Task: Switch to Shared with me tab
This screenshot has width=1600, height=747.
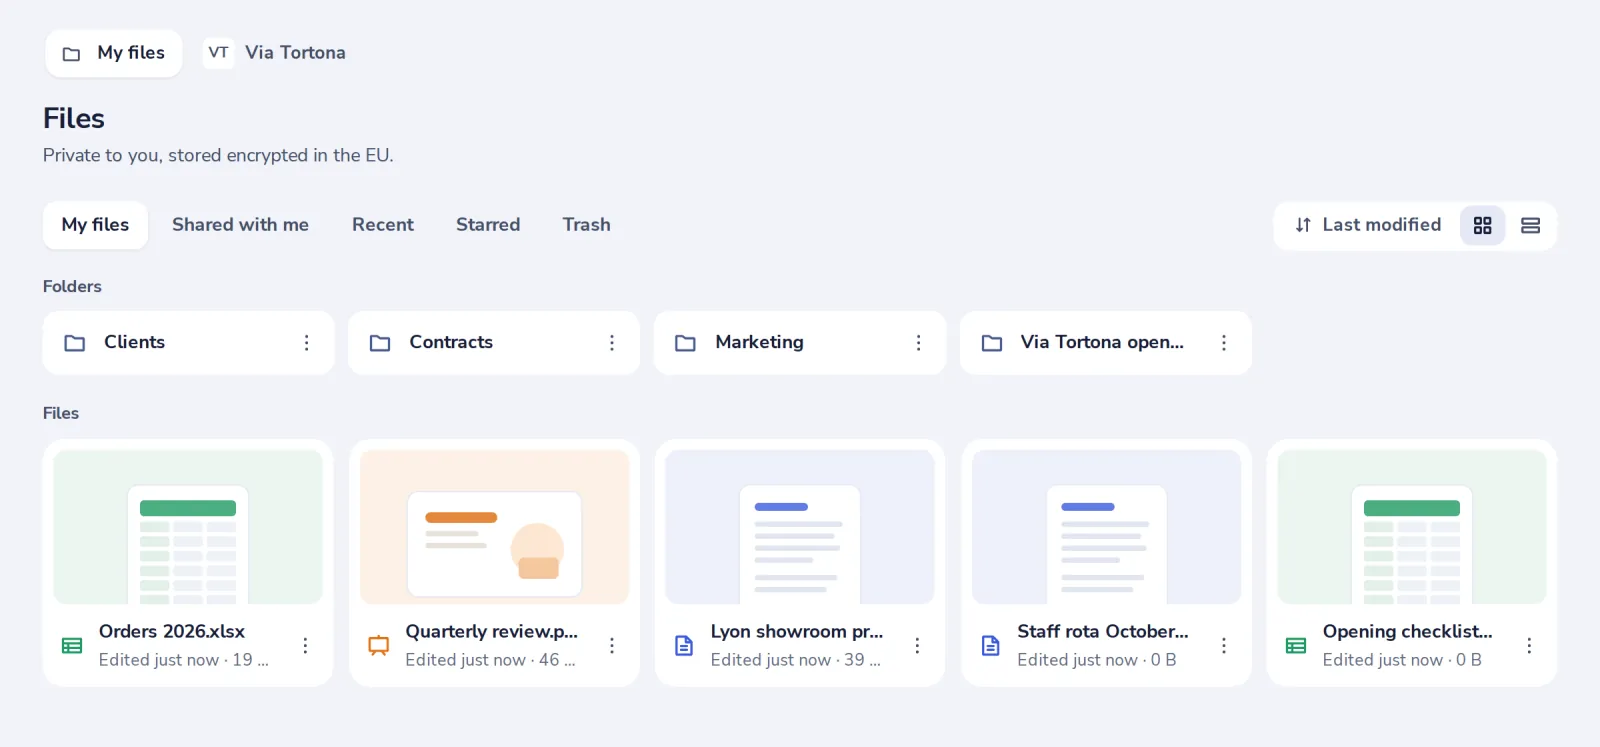Action: point(240,226)
